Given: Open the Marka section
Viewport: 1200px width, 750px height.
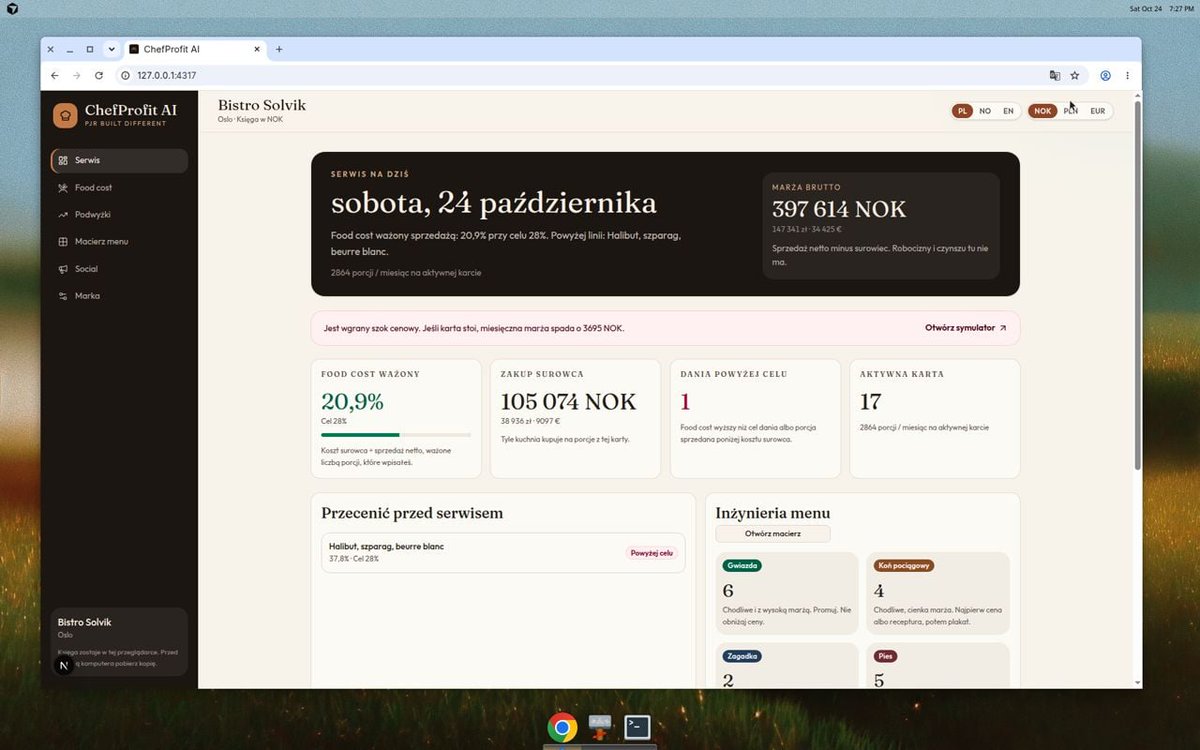Looking at the screenshot, I should (119, 296).
